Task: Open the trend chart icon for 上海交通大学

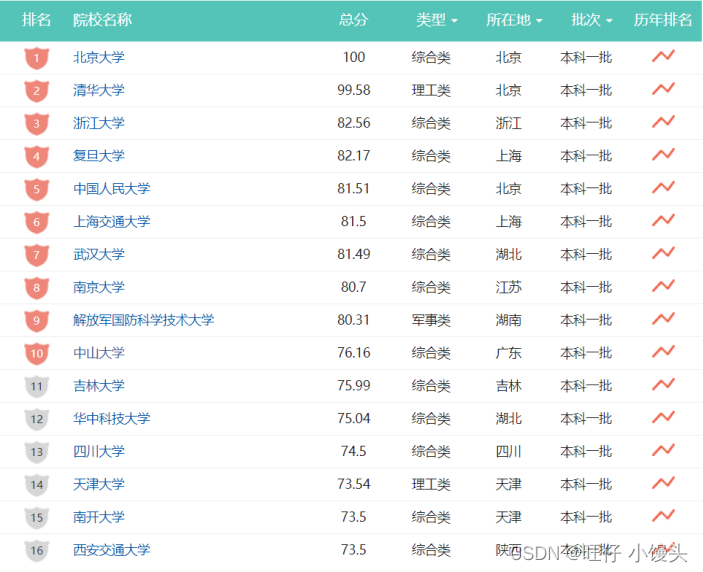Action: click(663, 220)
